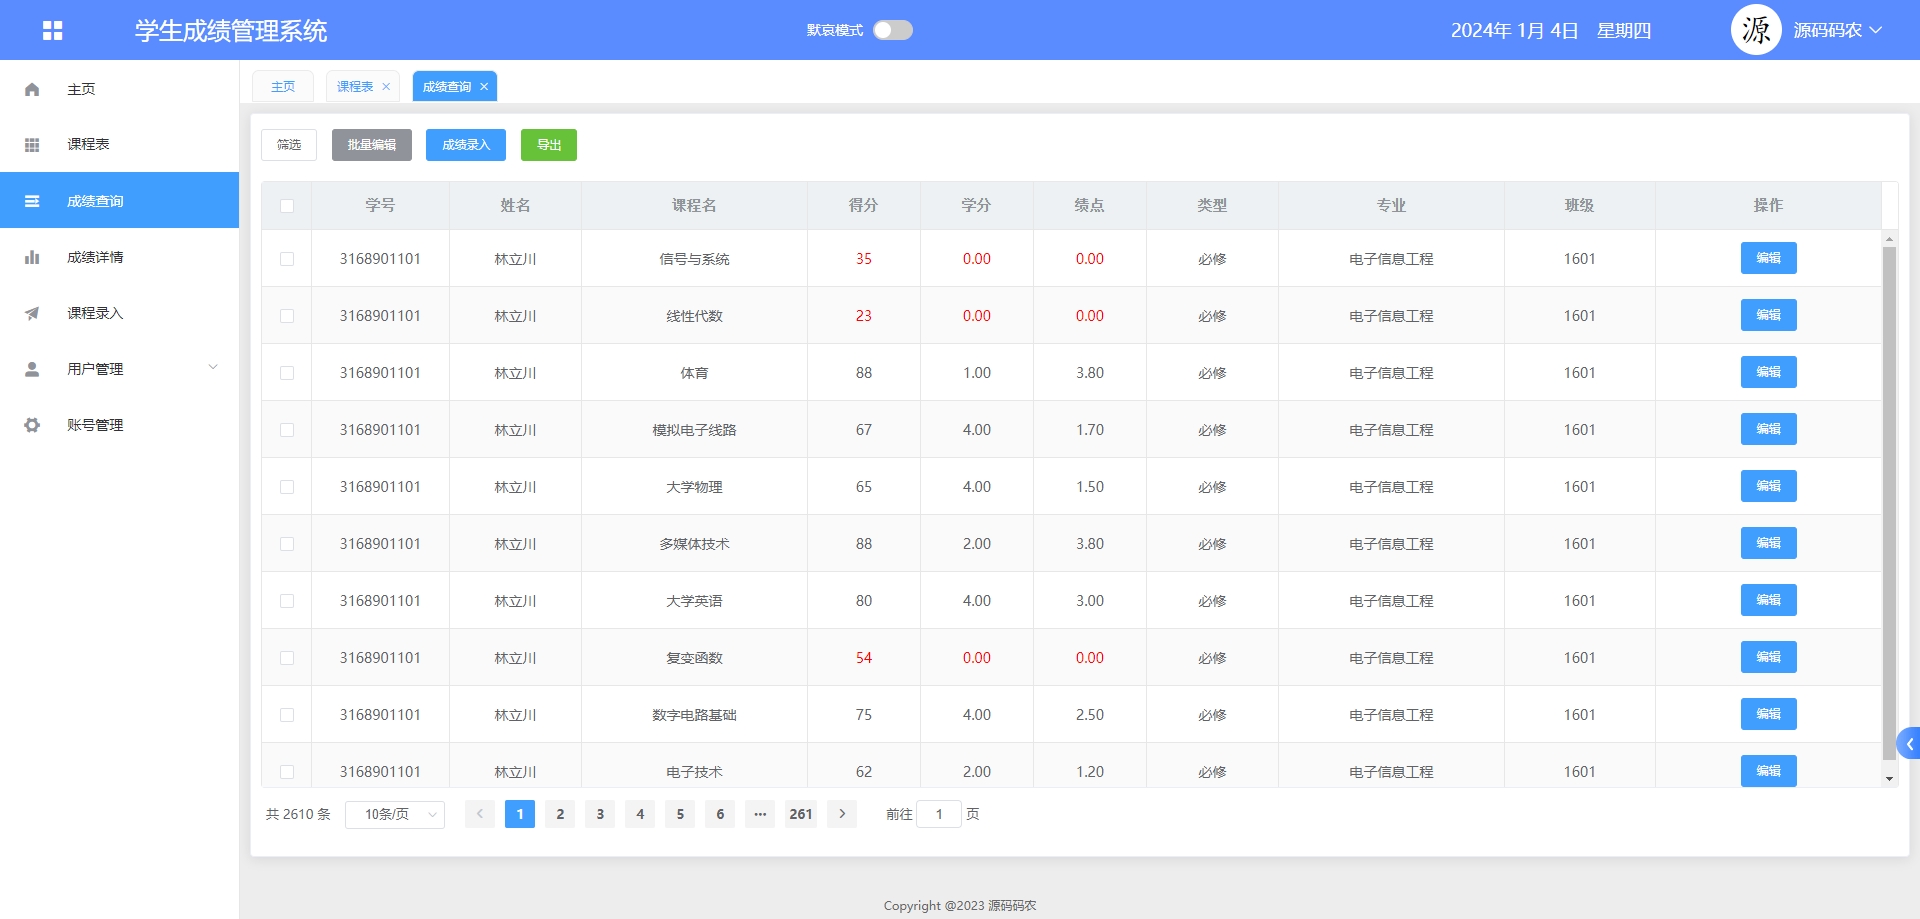
Task: Go to page 3
Action: click(600, 814)
